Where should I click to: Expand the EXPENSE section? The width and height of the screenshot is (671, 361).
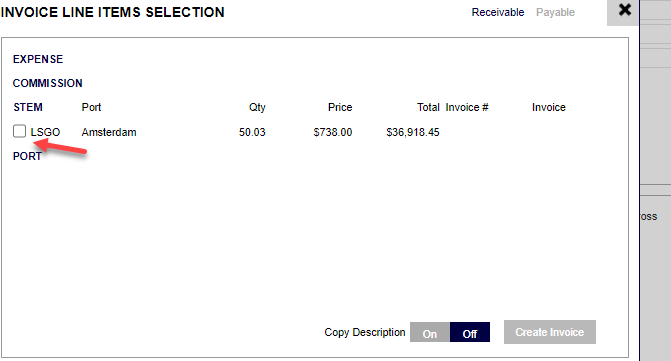click(x=38, y=59)
